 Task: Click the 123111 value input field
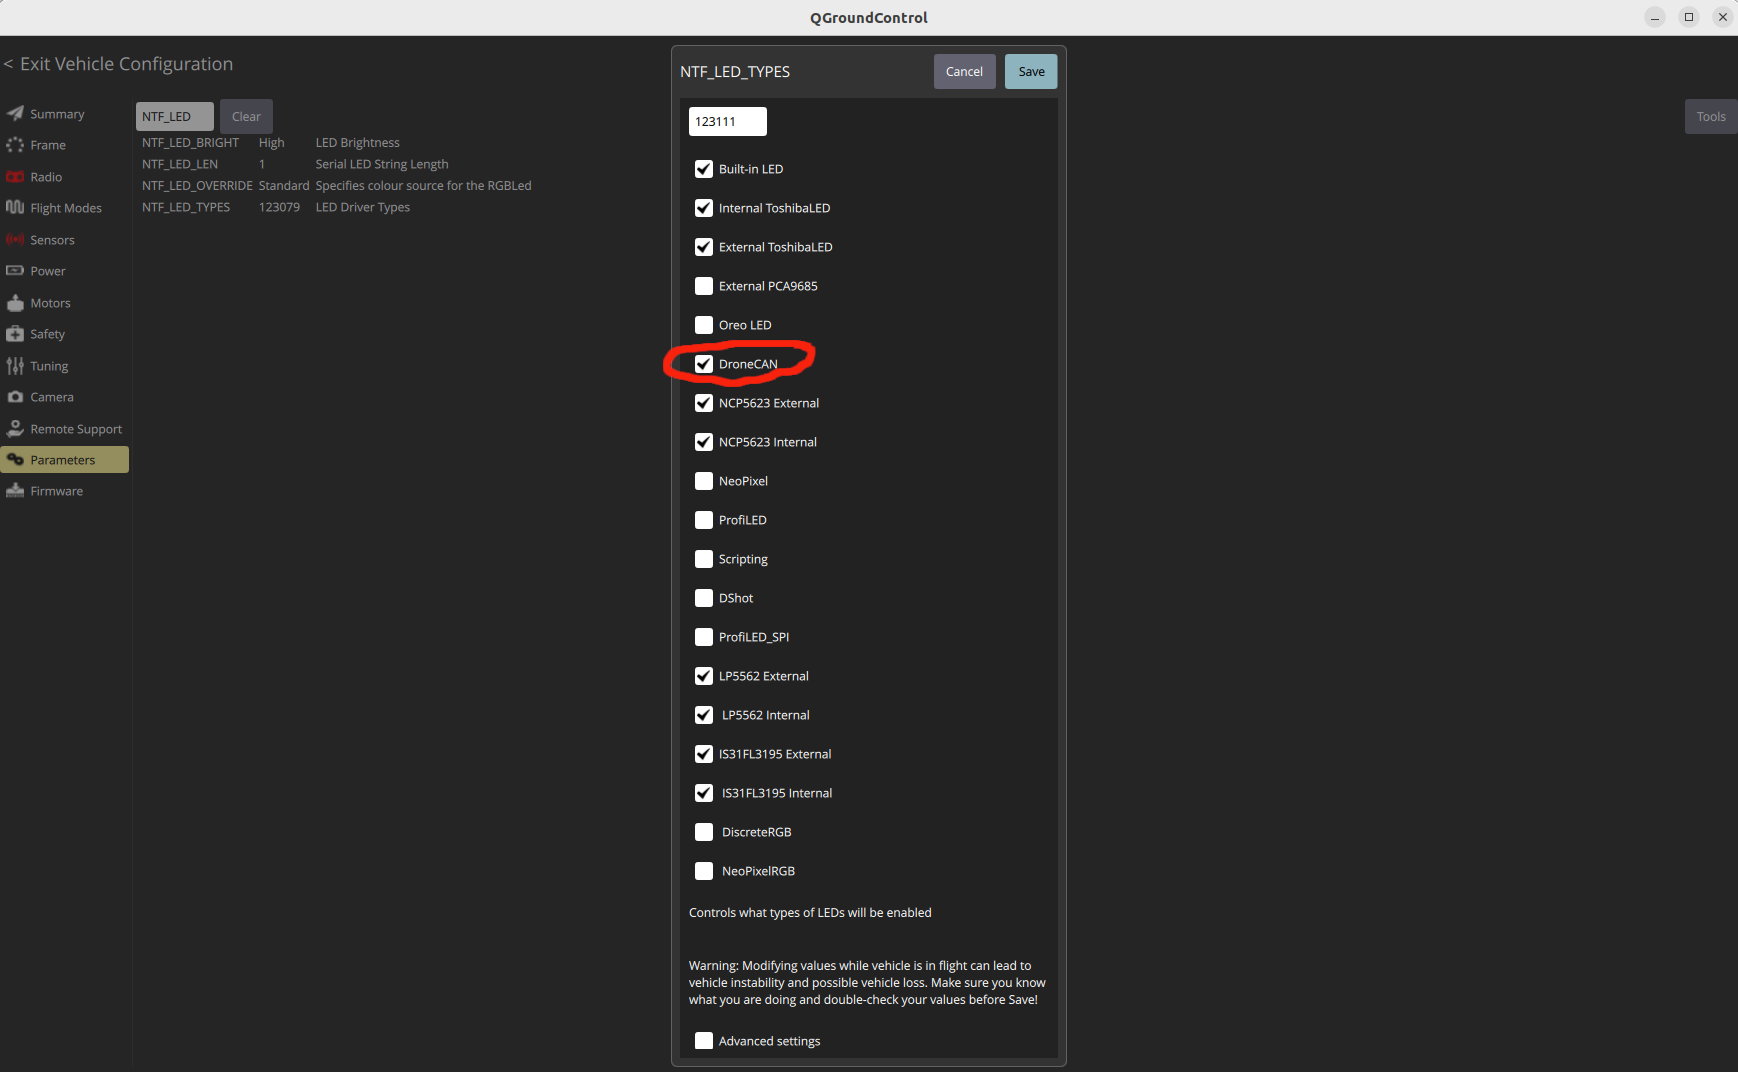coord(727,122)
